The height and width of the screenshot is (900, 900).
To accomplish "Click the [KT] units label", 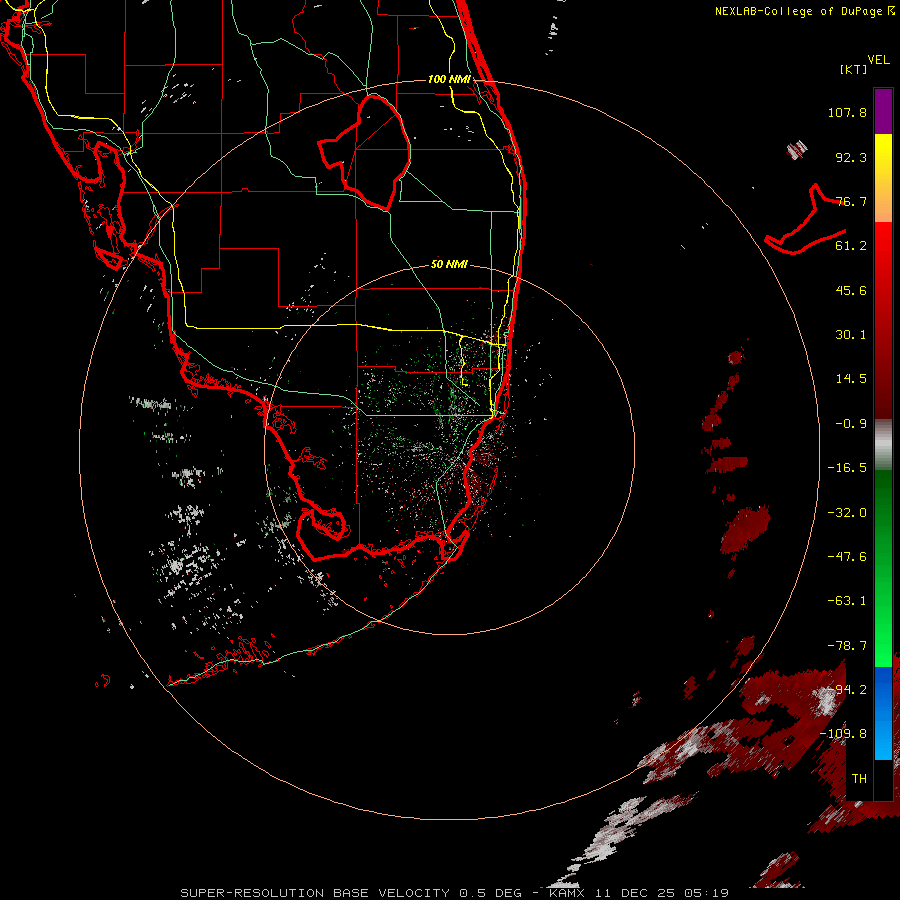I will 854,69.
